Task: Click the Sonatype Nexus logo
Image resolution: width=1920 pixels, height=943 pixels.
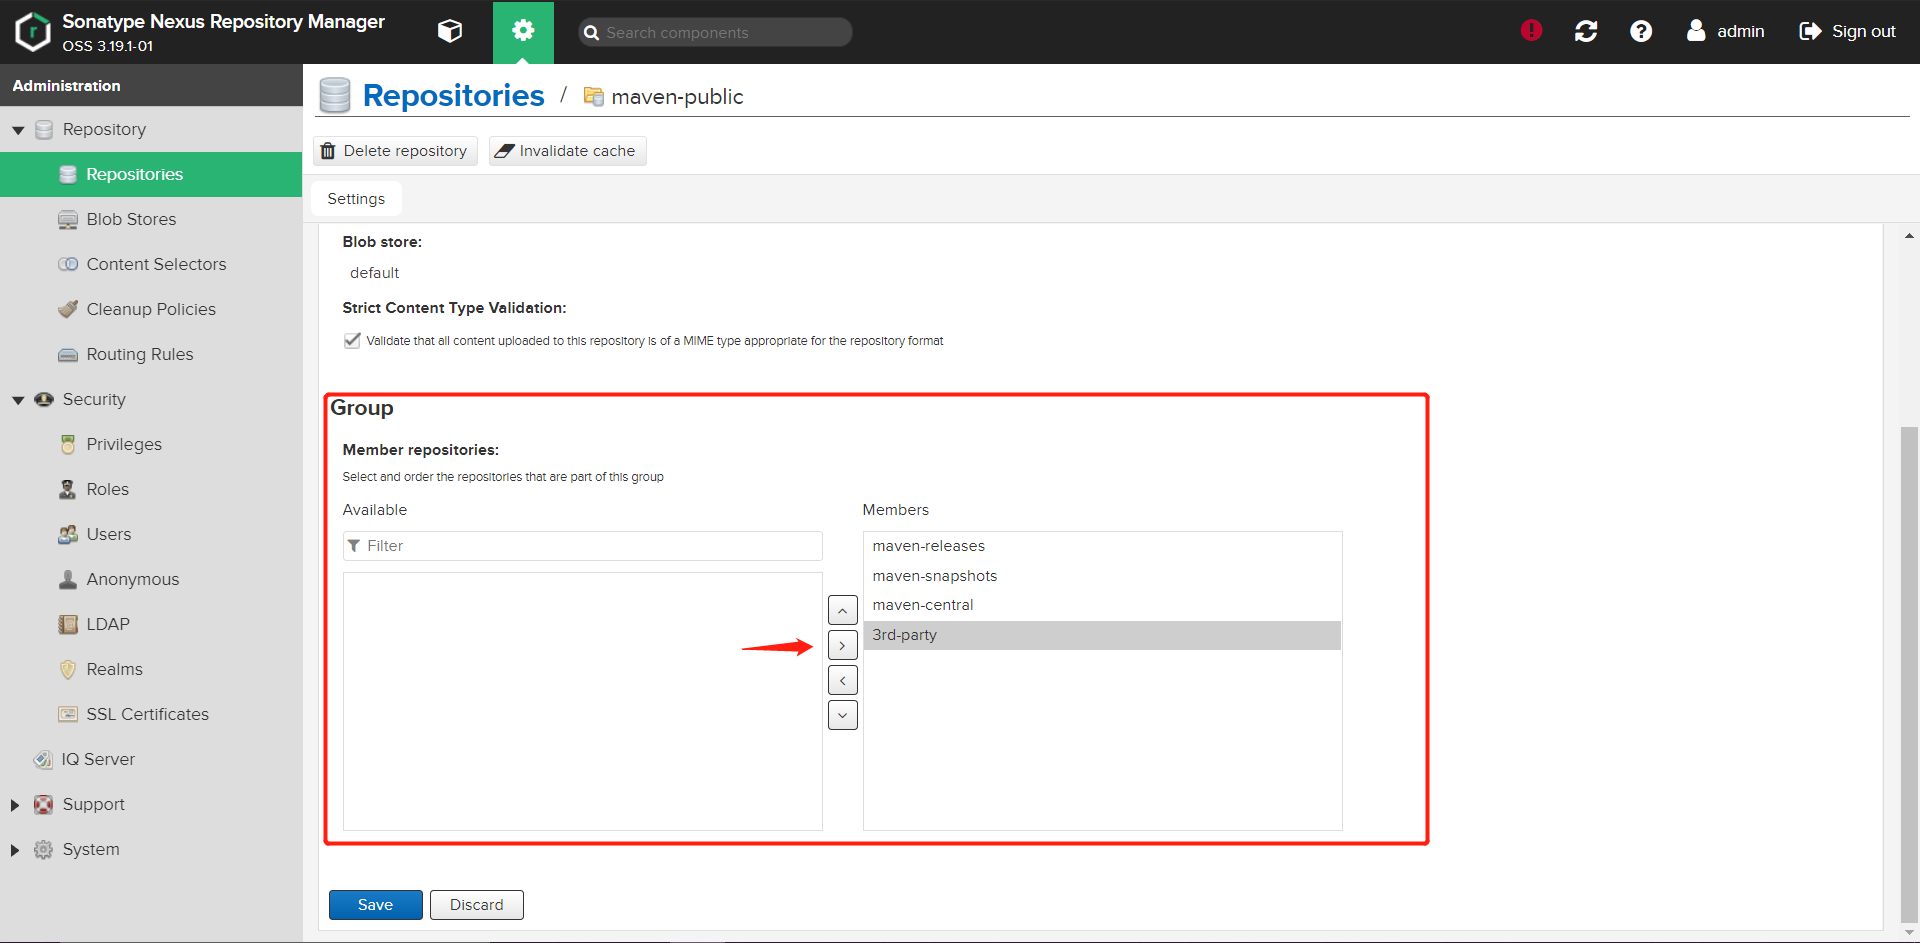Action: click(x=33, y=32)
